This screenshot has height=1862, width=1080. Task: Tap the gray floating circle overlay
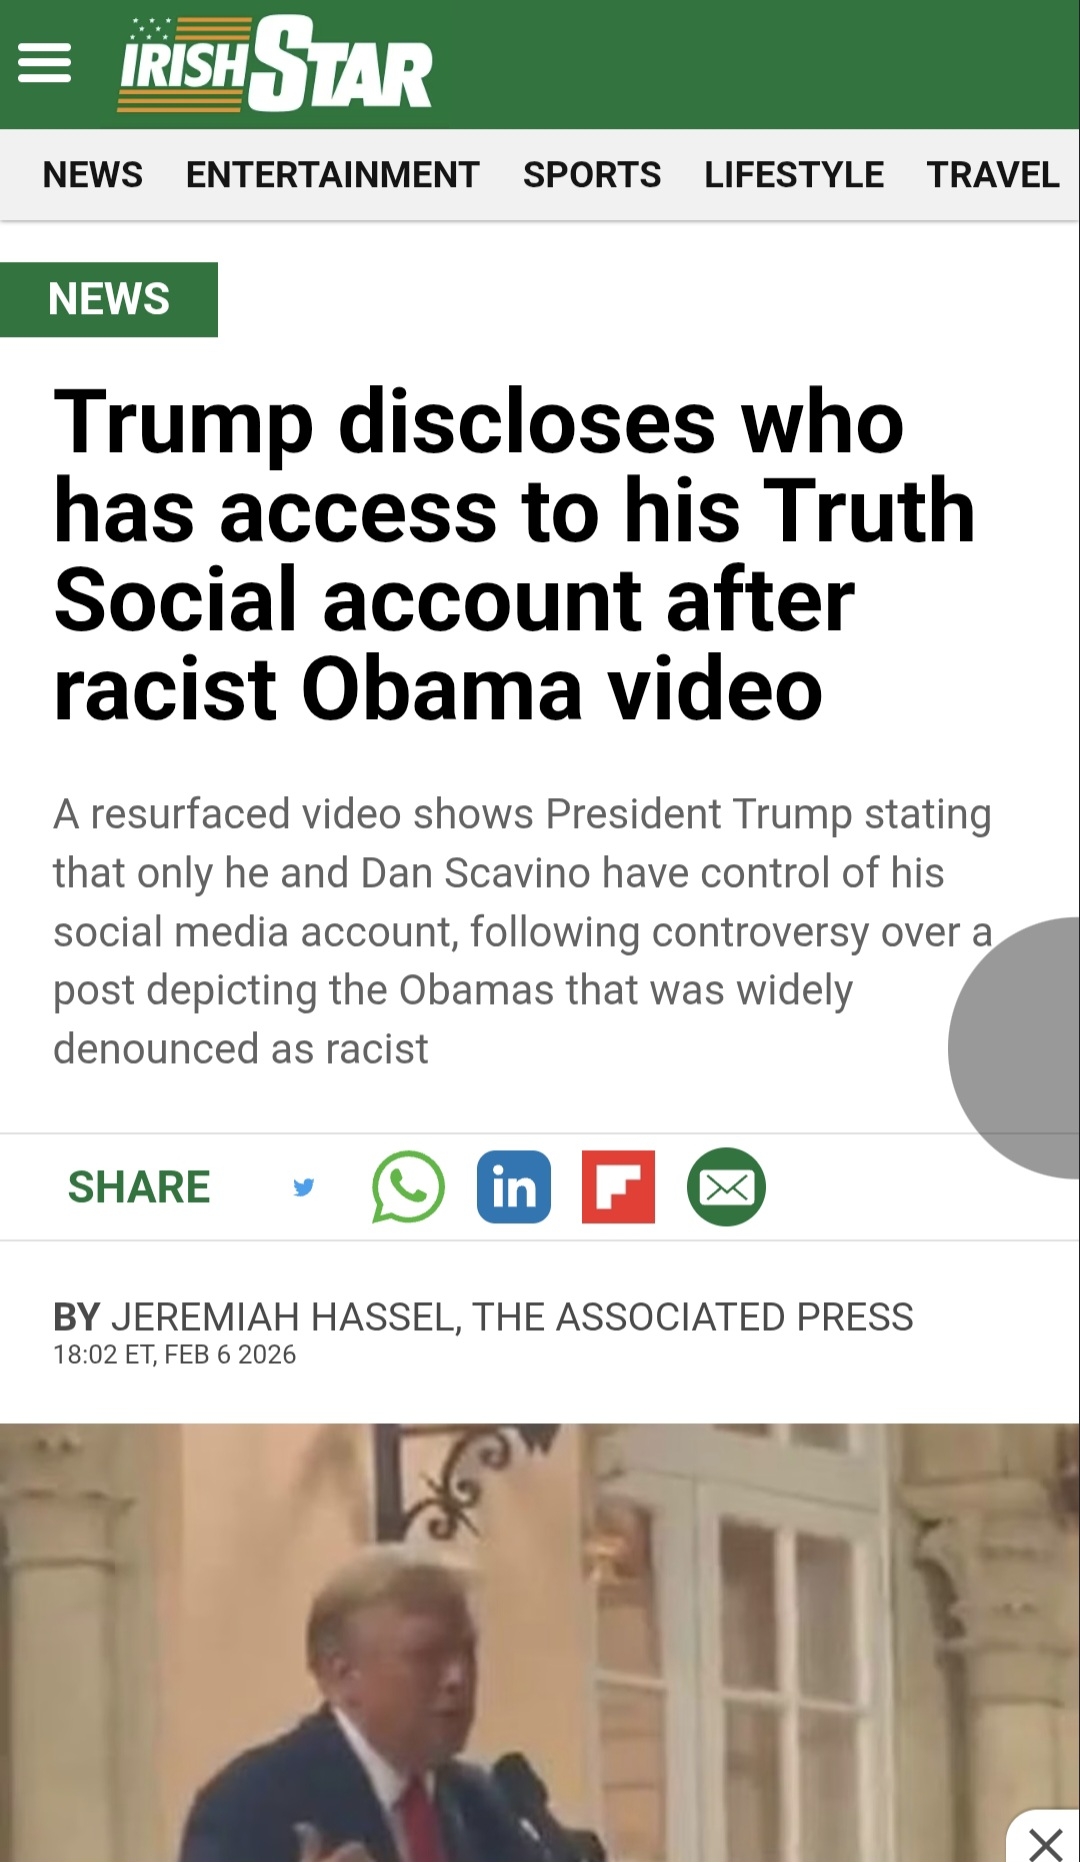tap(1015, 1047)
